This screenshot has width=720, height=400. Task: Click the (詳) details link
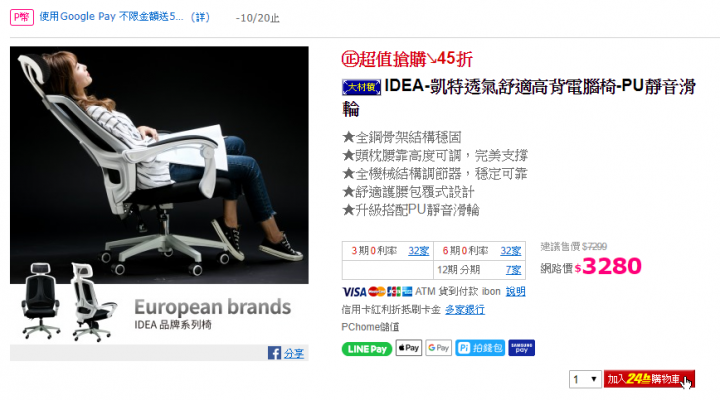pos(200,17)
